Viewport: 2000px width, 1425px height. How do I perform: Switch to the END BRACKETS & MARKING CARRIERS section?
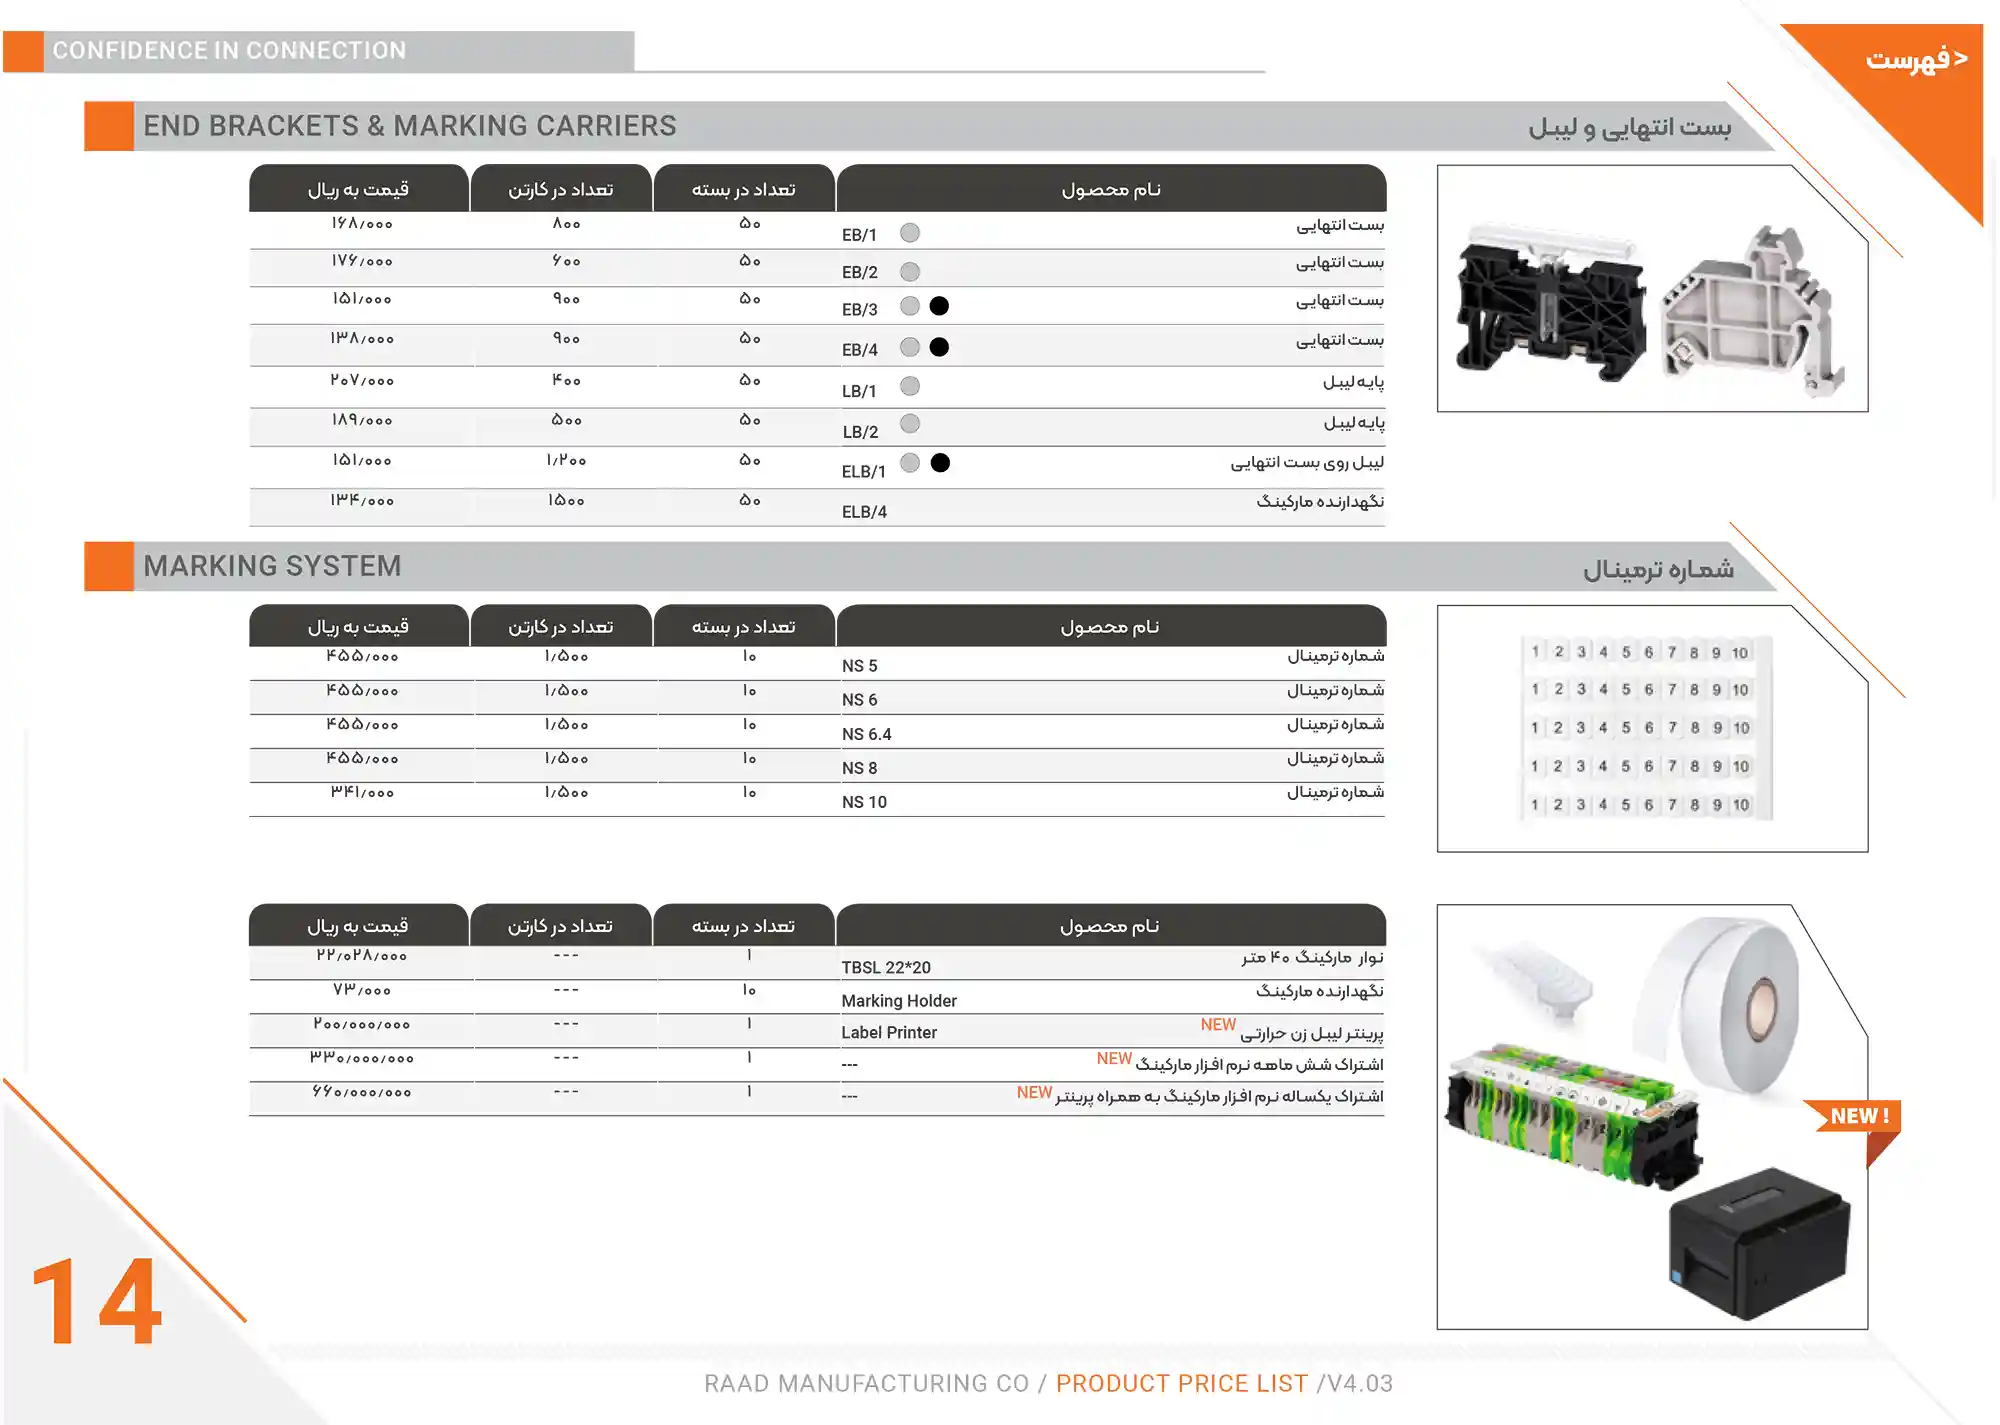tap(410, 125)
